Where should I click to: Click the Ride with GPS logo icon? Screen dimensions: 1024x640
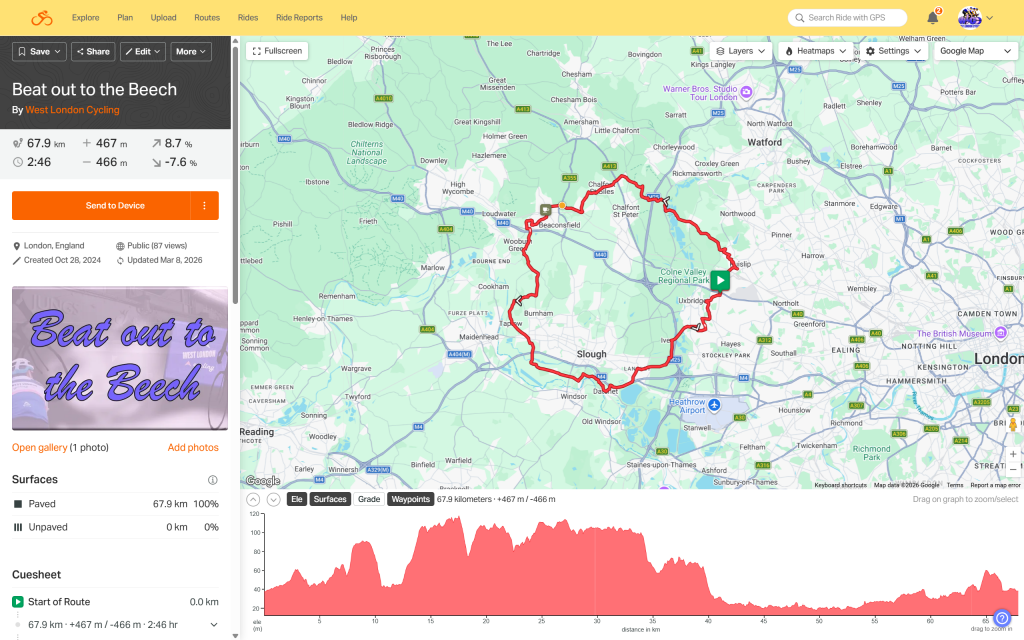(41, 18)
